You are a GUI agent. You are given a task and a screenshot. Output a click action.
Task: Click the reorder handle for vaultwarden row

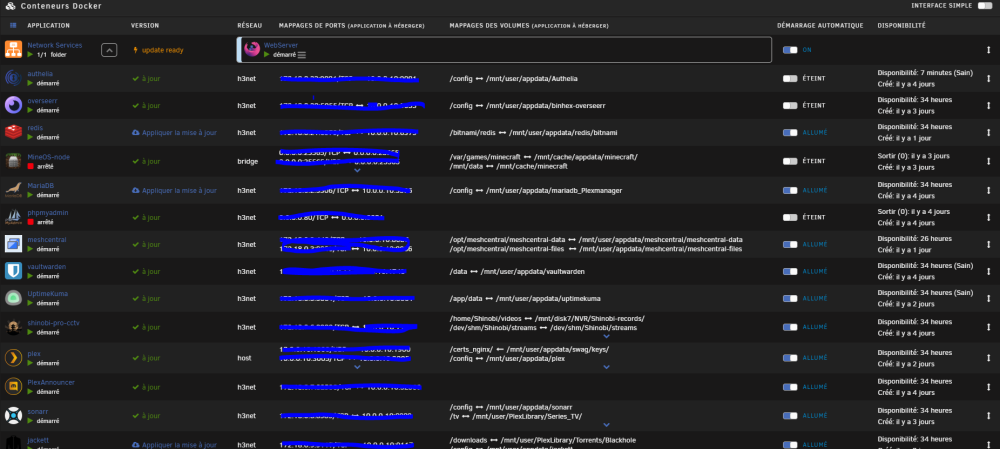[x=988, y=271]
